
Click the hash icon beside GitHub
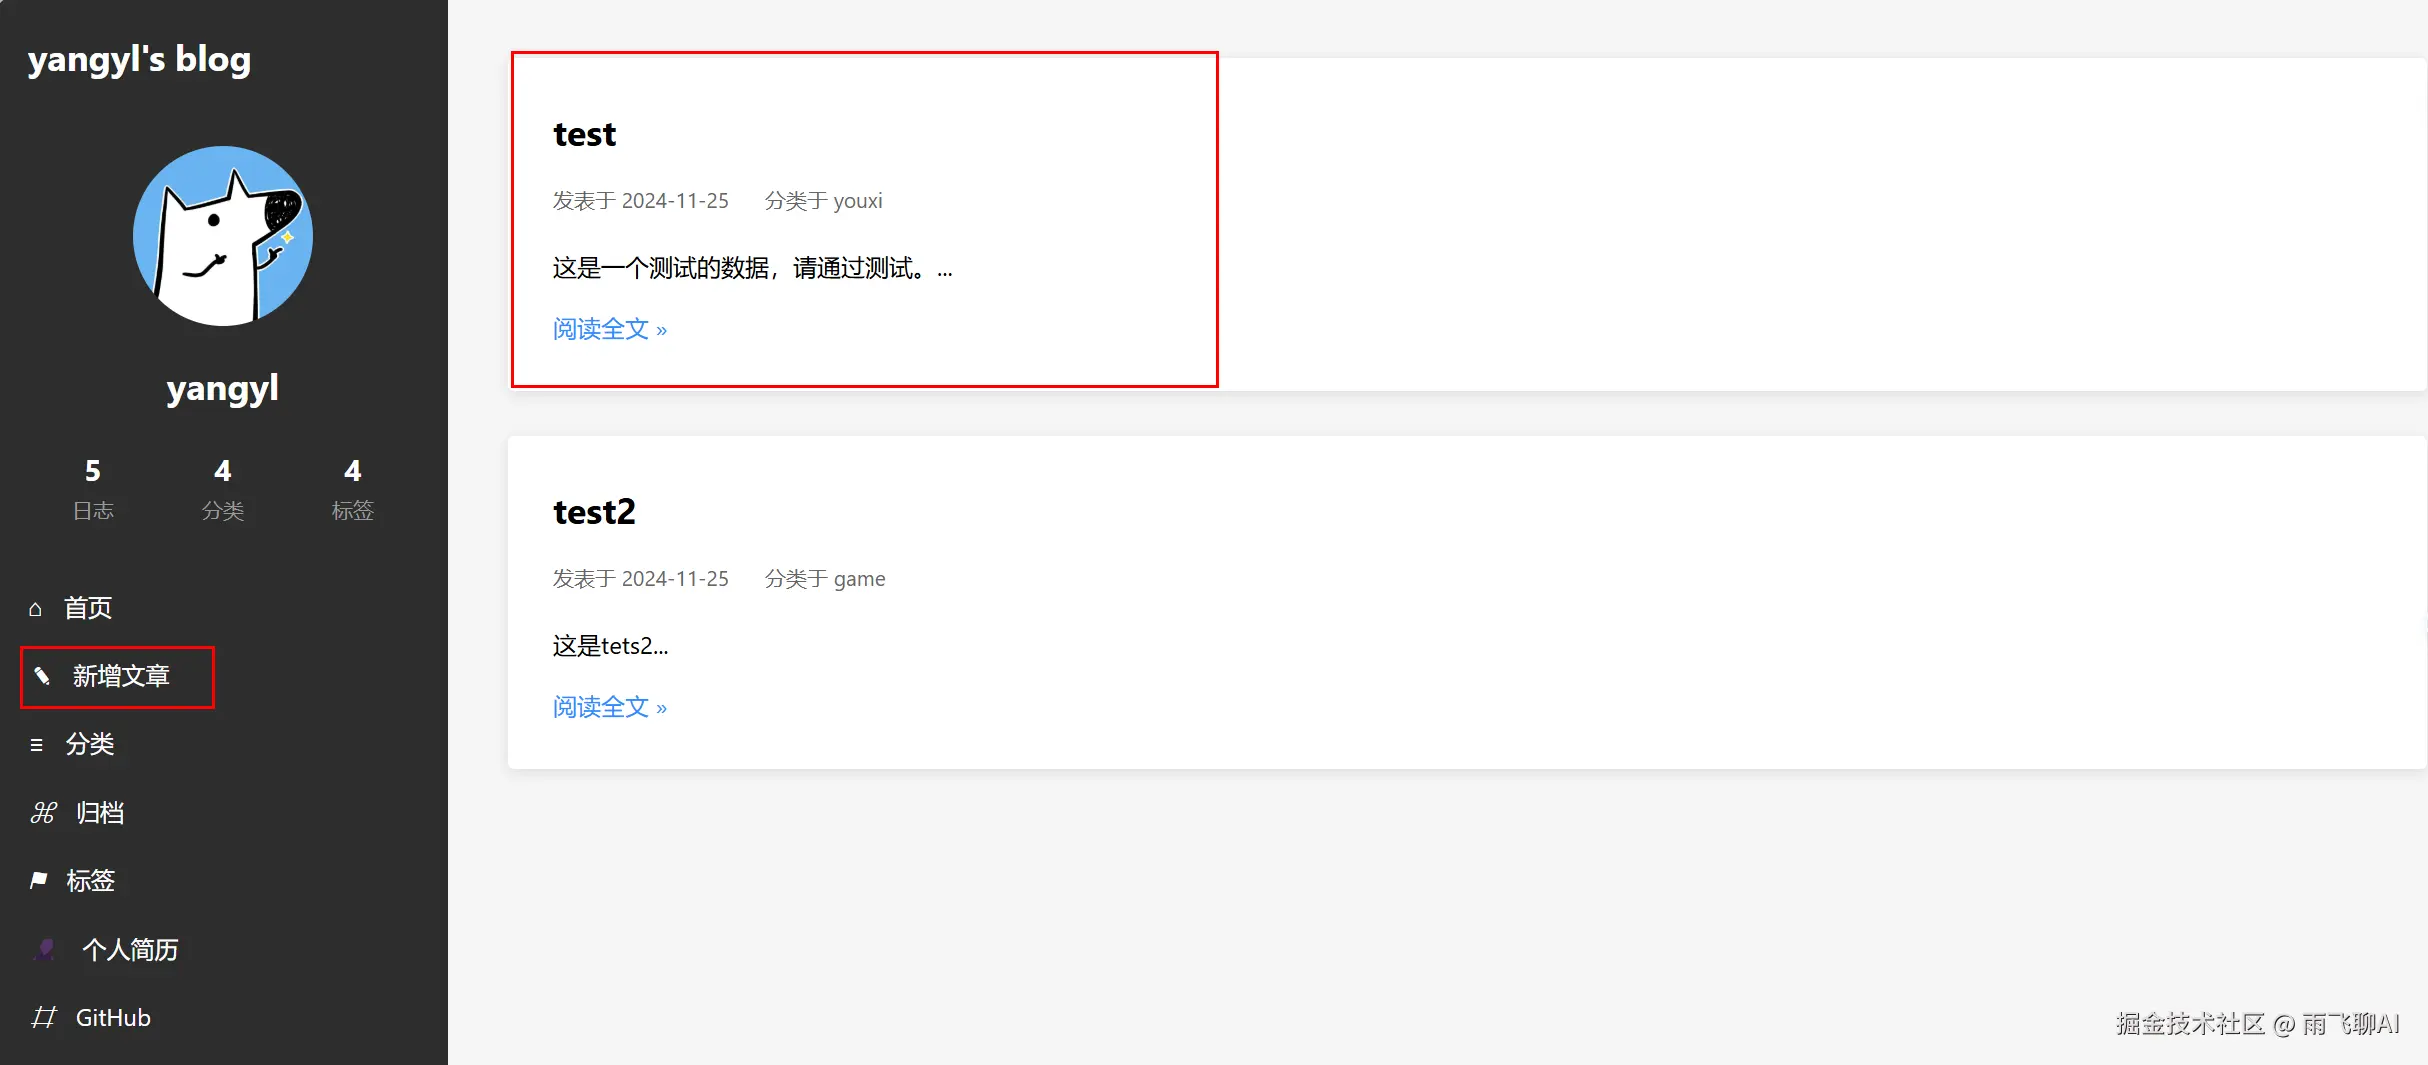43,1018
